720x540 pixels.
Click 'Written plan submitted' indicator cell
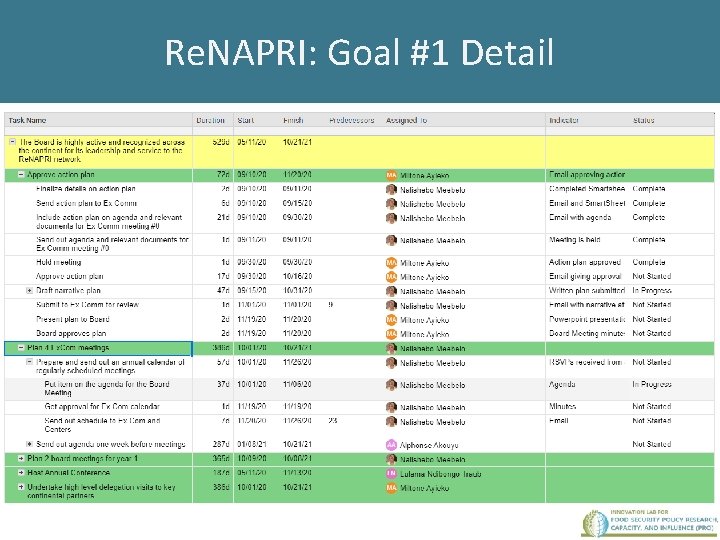click(587, 291)
